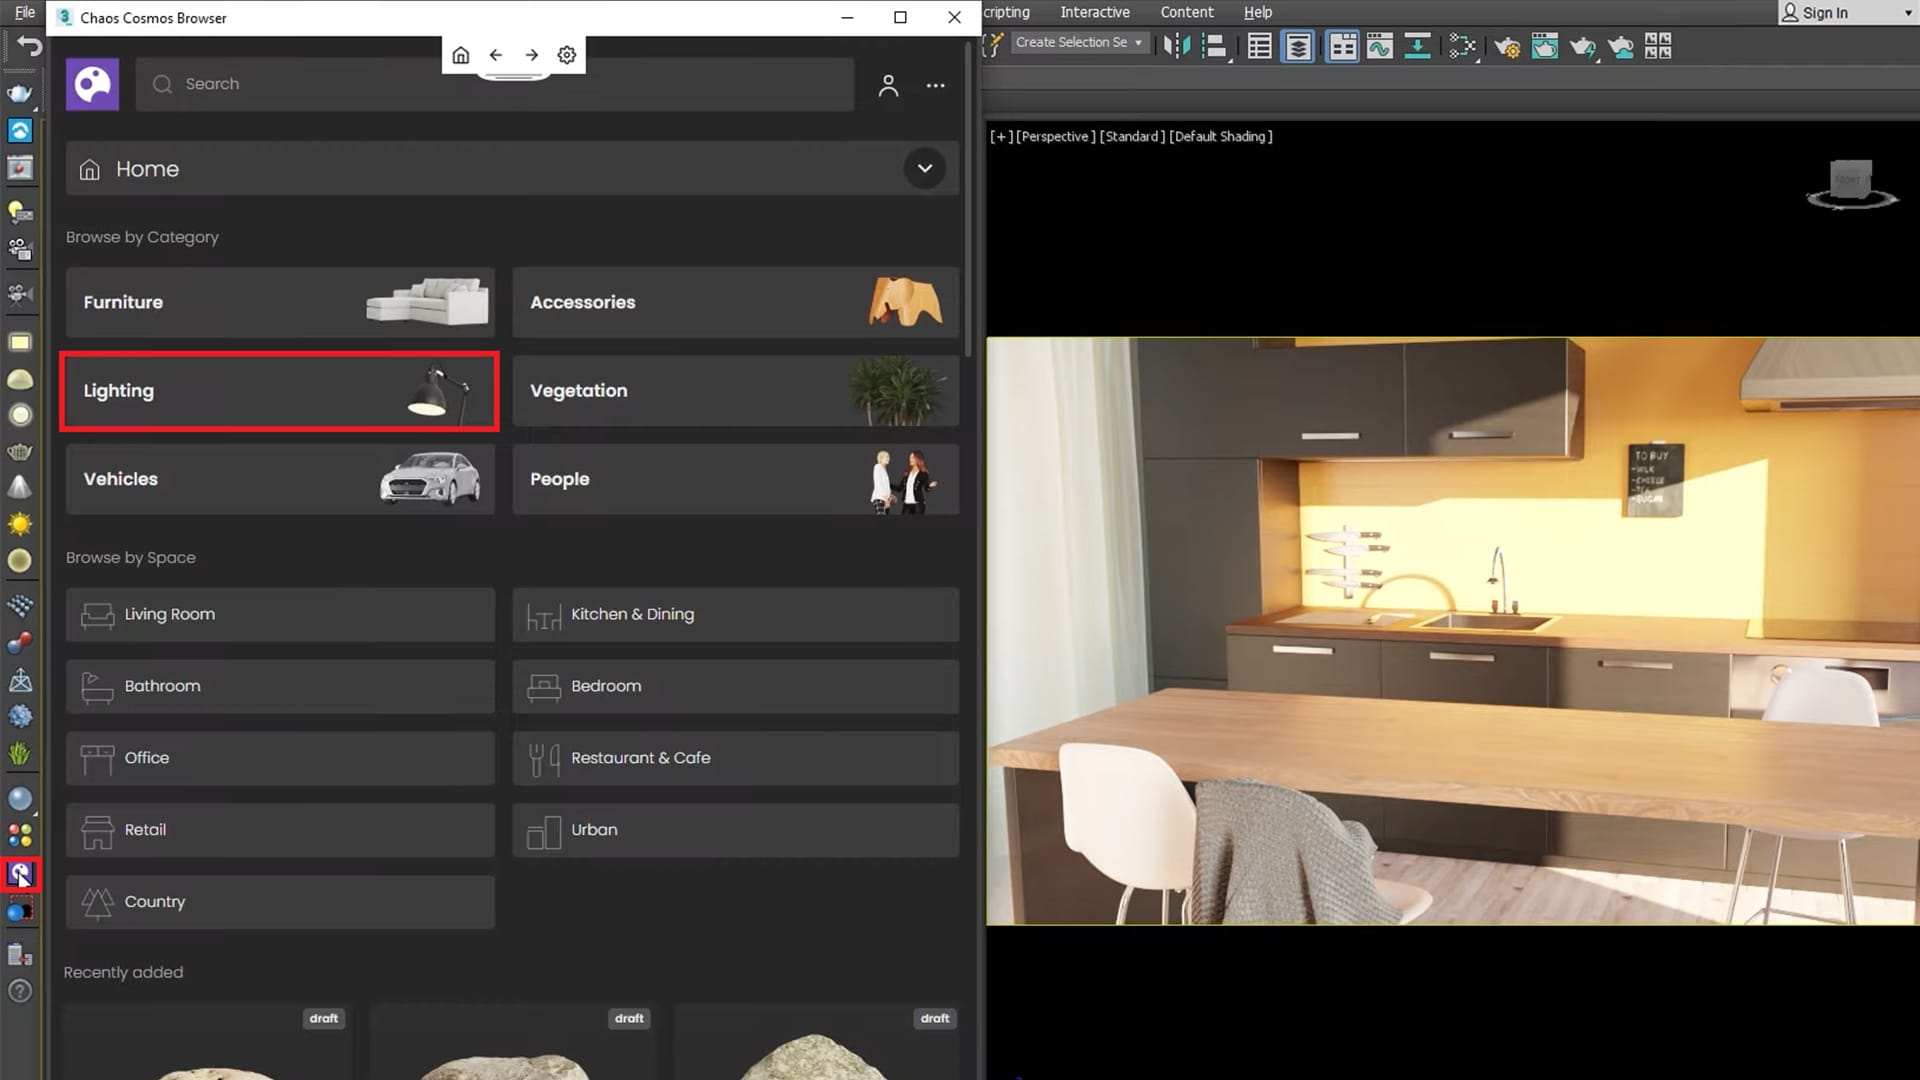Navigate back using the arrow icon
This screenshot has height=1080, width=1920.
495,54
